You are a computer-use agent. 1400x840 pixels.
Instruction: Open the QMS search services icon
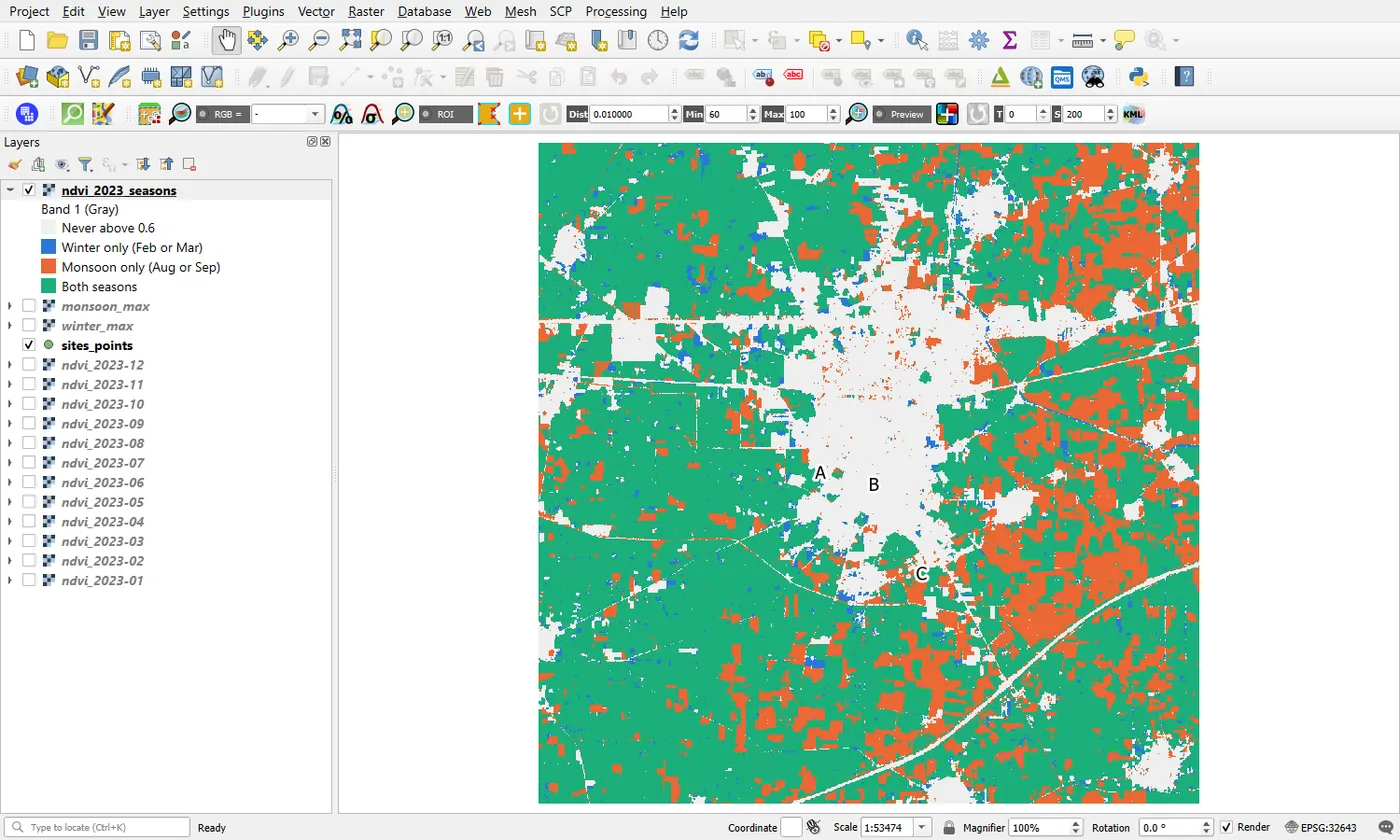[1062, 76]
